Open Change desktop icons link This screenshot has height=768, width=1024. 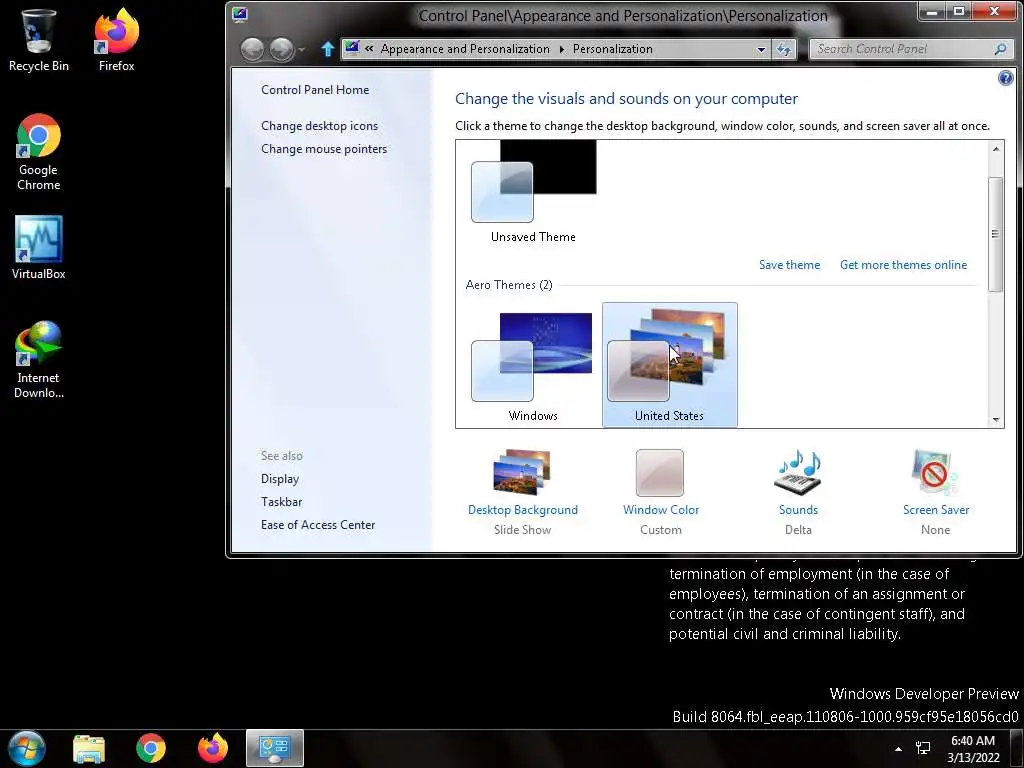coord(319,126)
